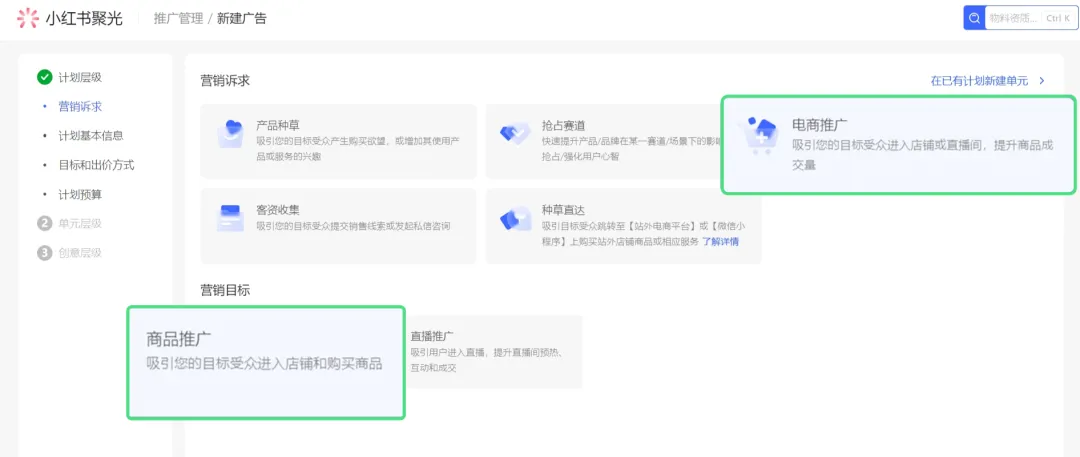Screen dimensions: 1080x457
Task: Click the 营销目标 section heading
Action: point(225,290)
